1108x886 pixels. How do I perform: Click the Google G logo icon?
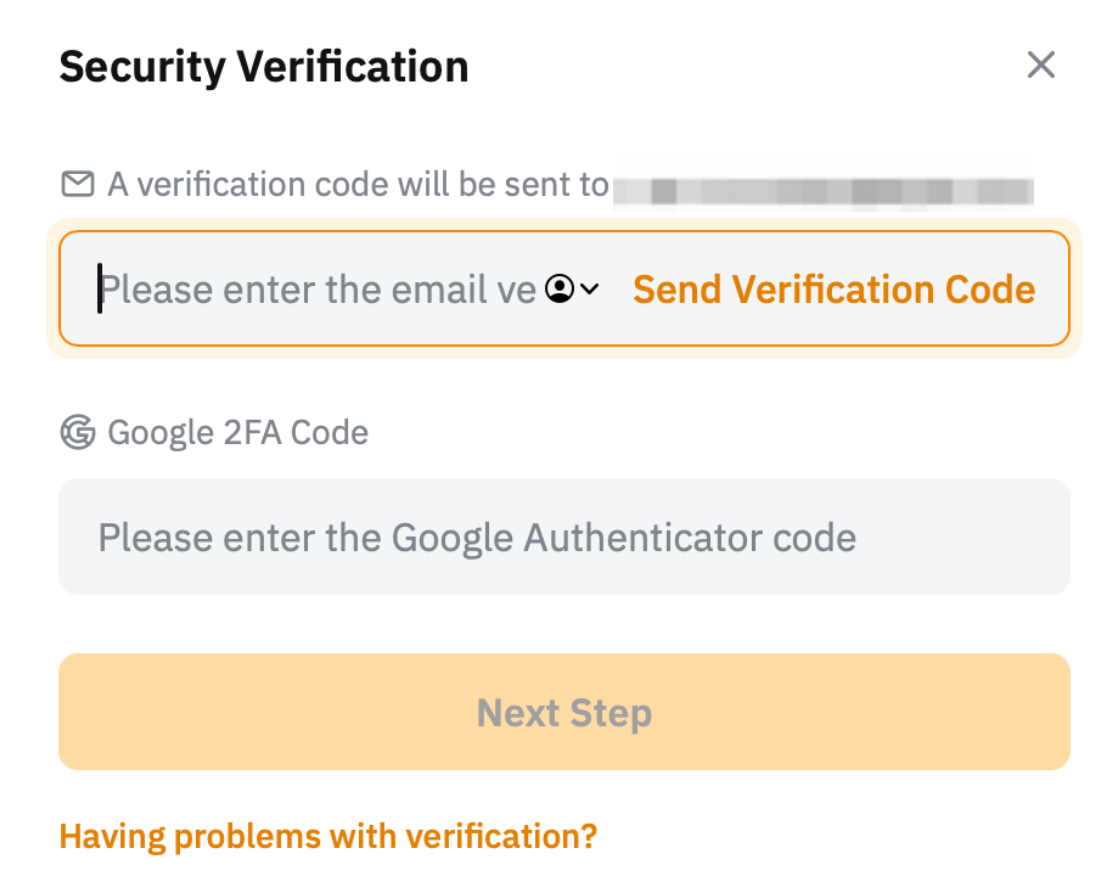[78, 433]
